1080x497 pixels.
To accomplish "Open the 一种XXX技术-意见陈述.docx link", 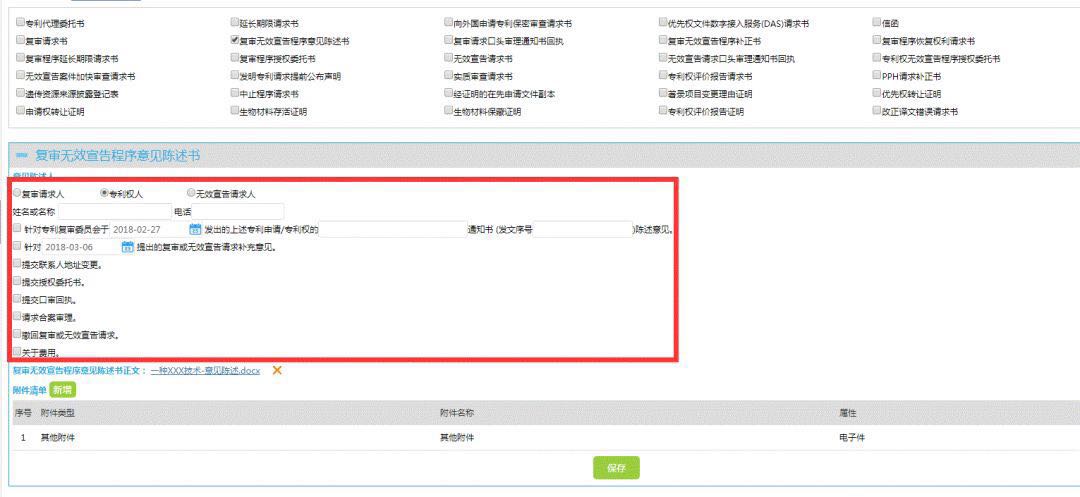I will coord(205,370).
